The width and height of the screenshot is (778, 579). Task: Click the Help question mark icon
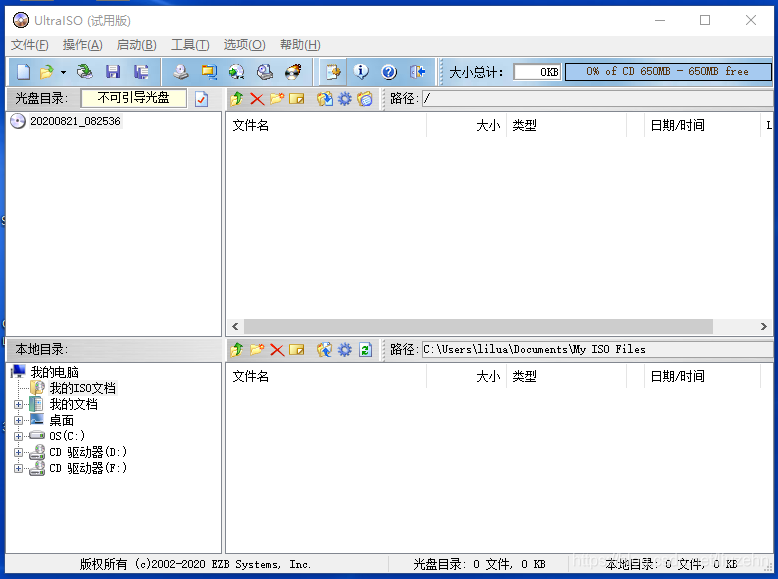point(389,72)
